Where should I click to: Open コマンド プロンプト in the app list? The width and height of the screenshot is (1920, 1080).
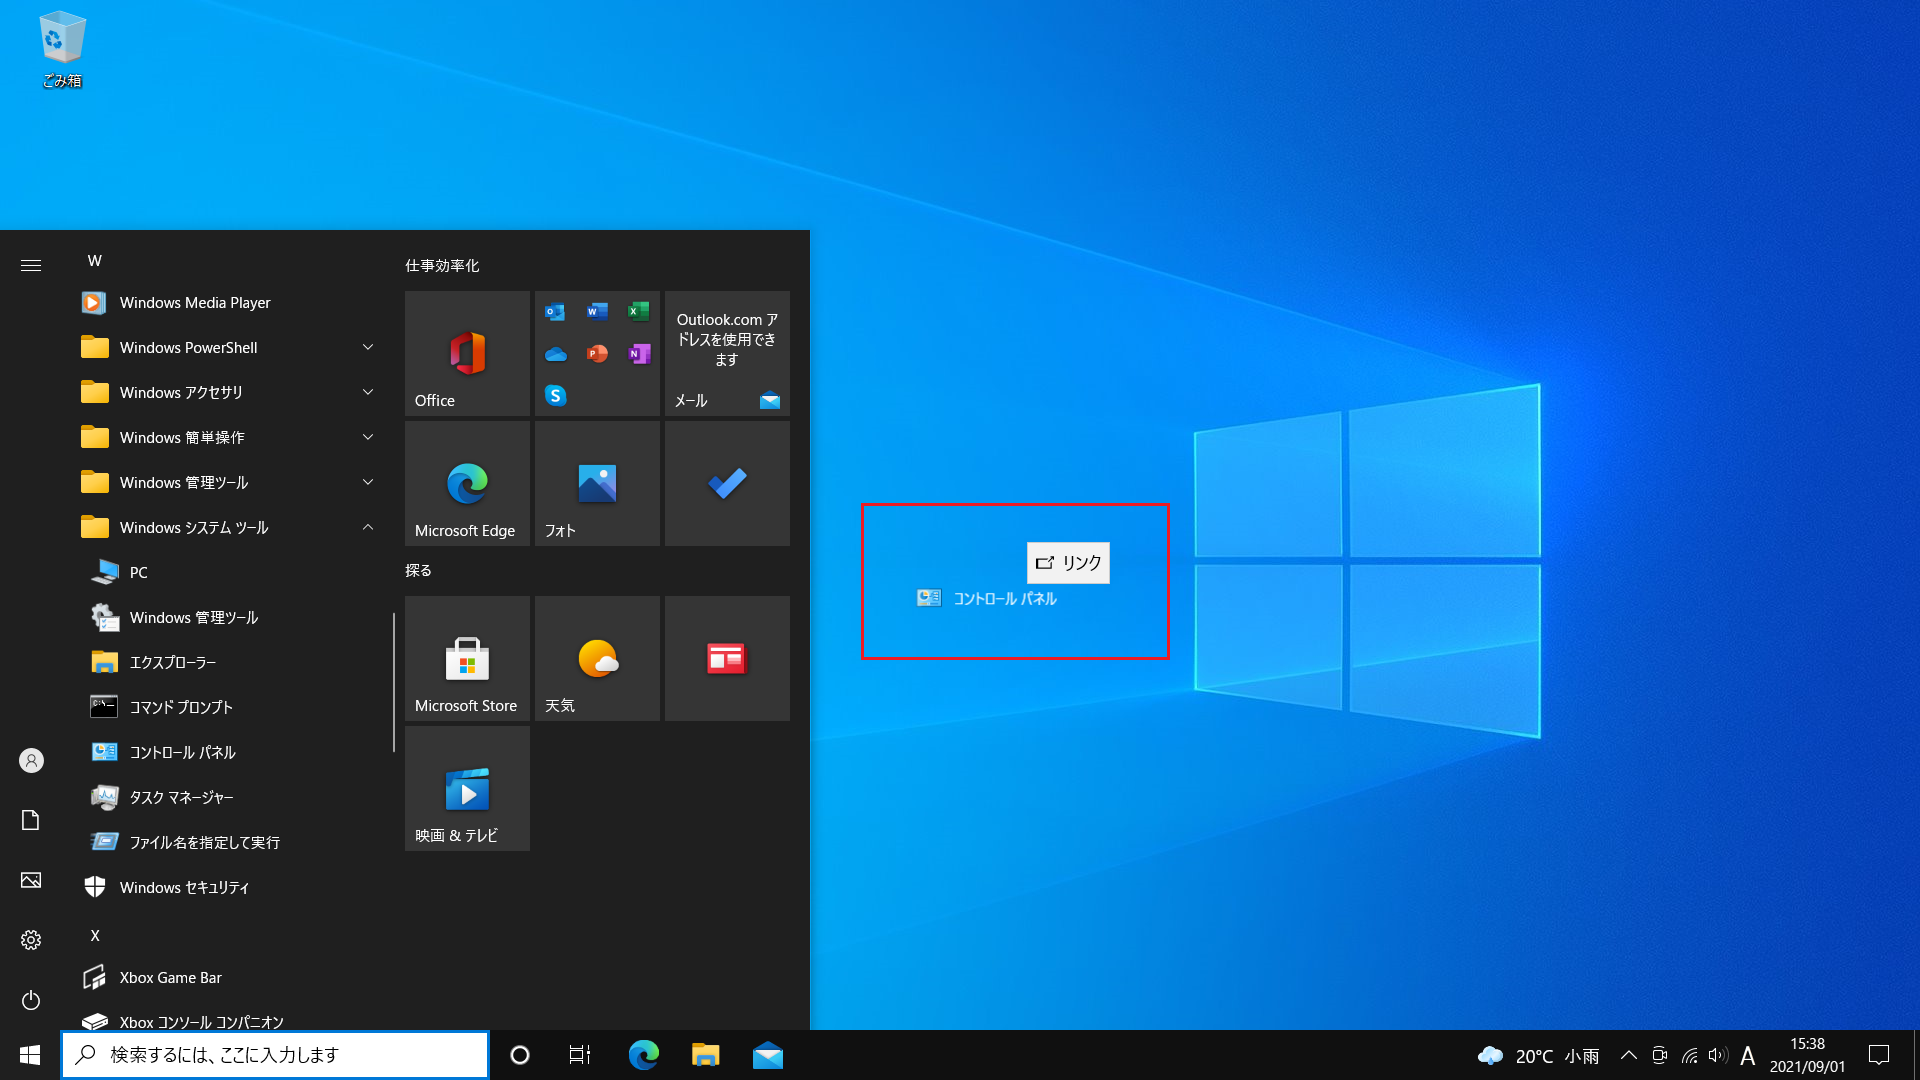click(228, 707)
